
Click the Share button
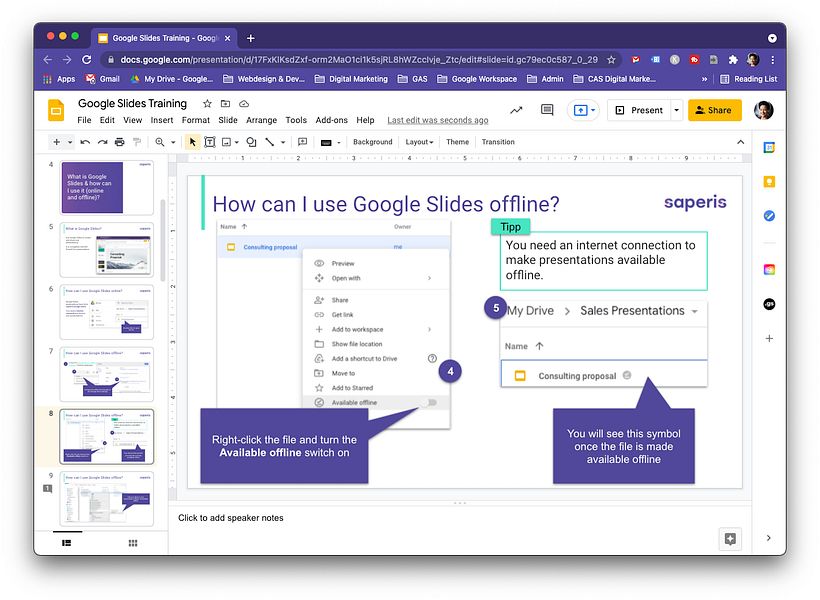(x=714, y=110)
